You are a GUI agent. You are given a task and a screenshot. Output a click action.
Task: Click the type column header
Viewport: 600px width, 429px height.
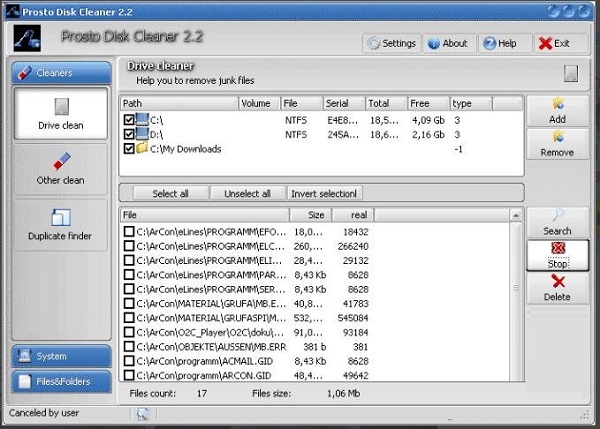470,103
